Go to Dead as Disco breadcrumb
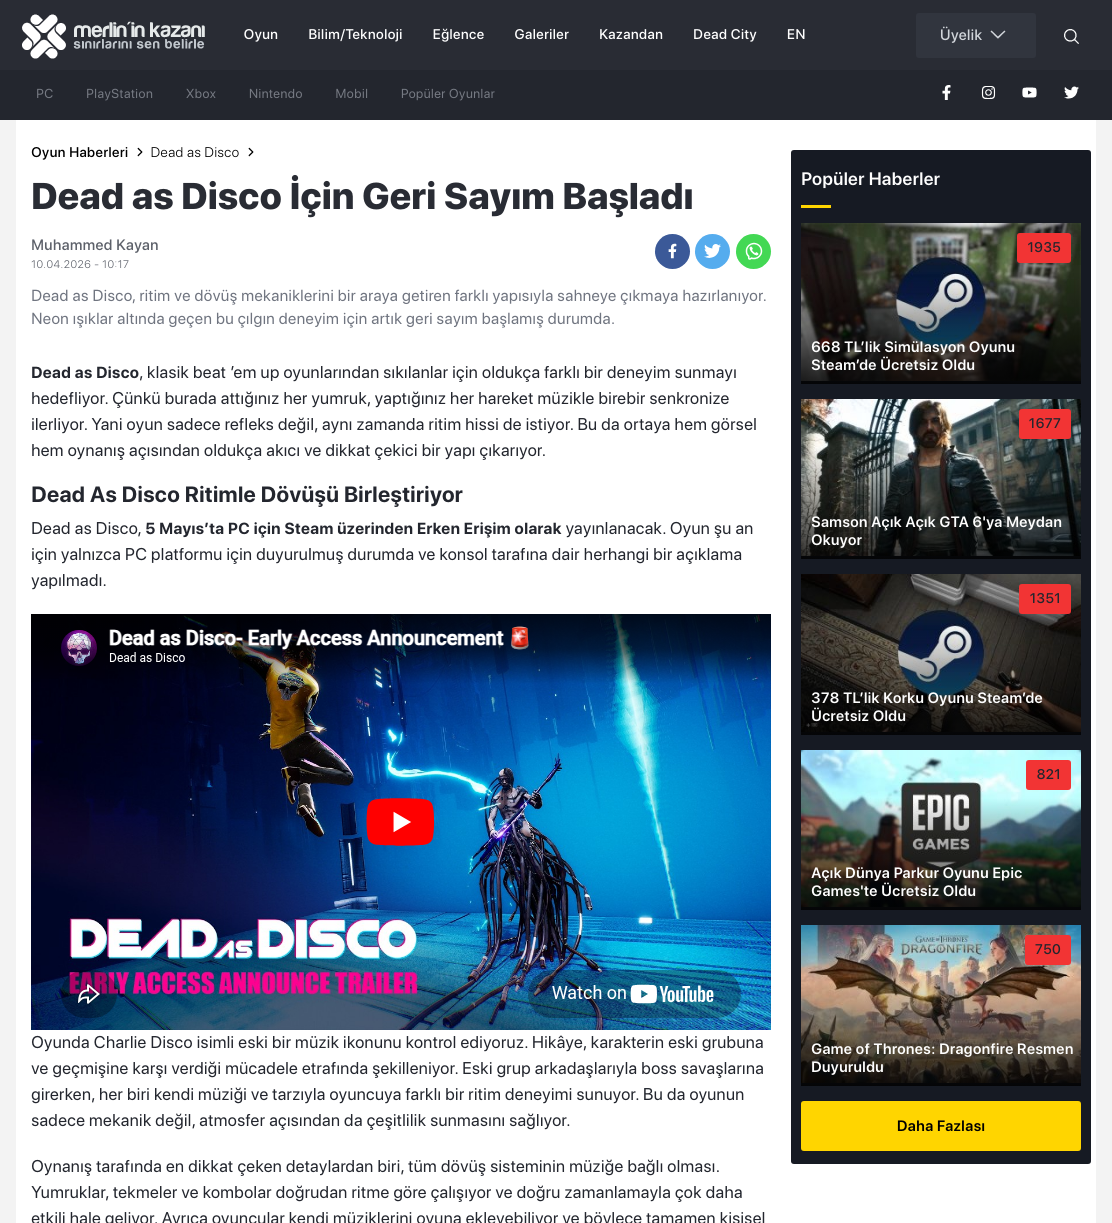Viewport: 1112px width, 1223px height. pos(195,152)
